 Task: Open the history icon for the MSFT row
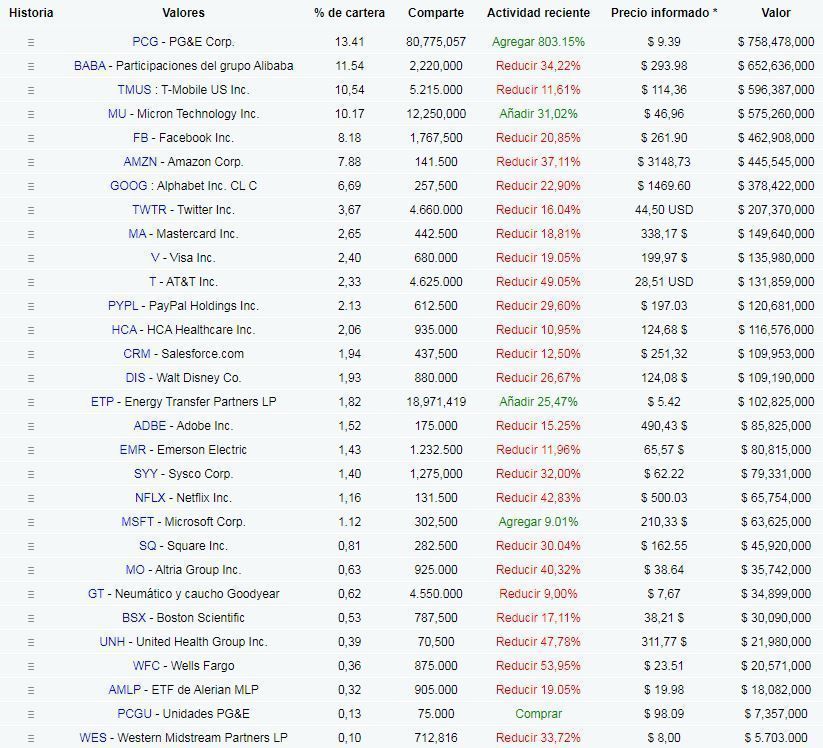31,523
